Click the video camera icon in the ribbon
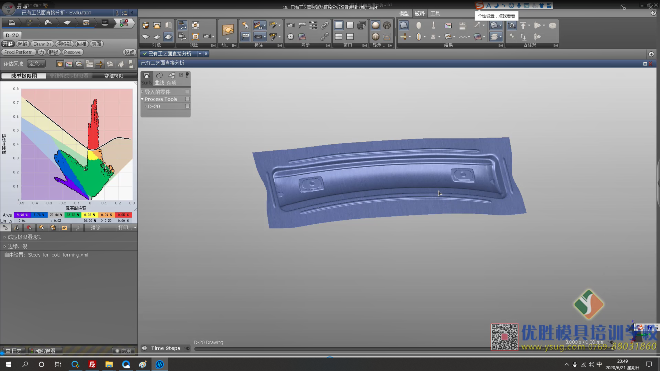Image resolution: width=660 pixels, height=371 pixels. pos(362,25)
